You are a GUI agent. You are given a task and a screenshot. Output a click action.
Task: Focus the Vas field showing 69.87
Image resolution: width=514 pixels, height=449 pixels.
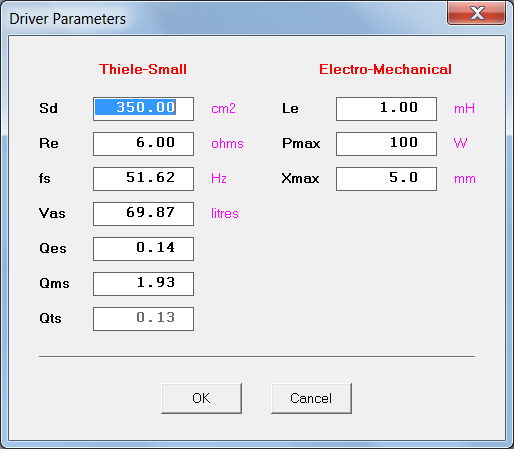pos(143,214)
